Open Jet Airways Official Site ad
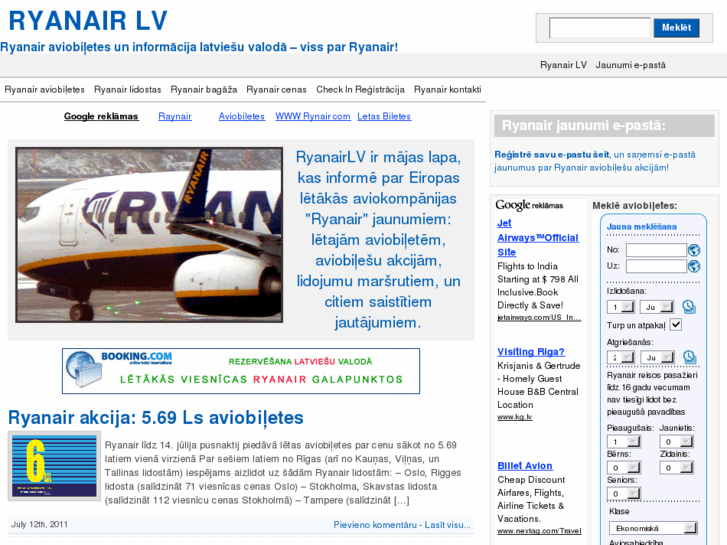 pyautogui.click(x=538, y=237)
